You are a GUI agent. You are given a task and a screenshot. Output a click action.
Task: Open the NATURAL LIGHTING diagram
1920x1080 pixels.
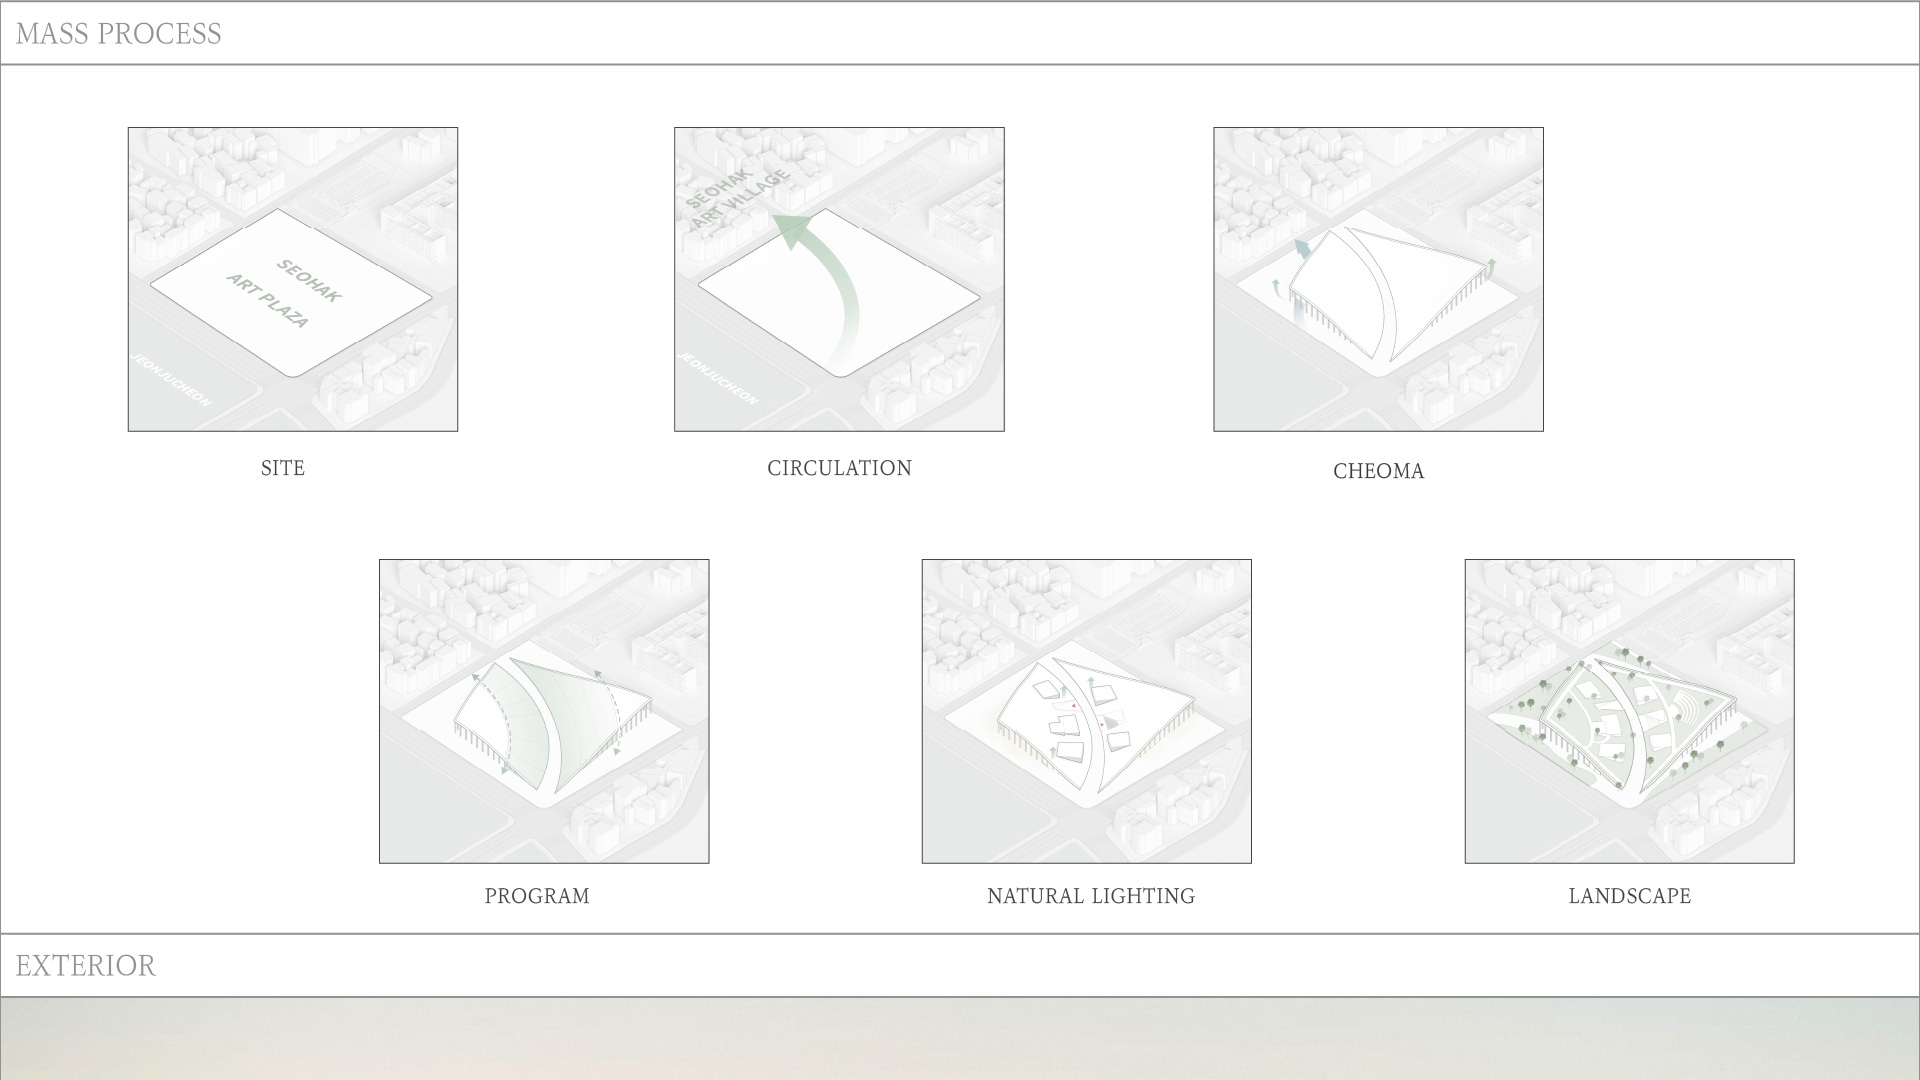pyautogui.click(x=1086, y=711)
